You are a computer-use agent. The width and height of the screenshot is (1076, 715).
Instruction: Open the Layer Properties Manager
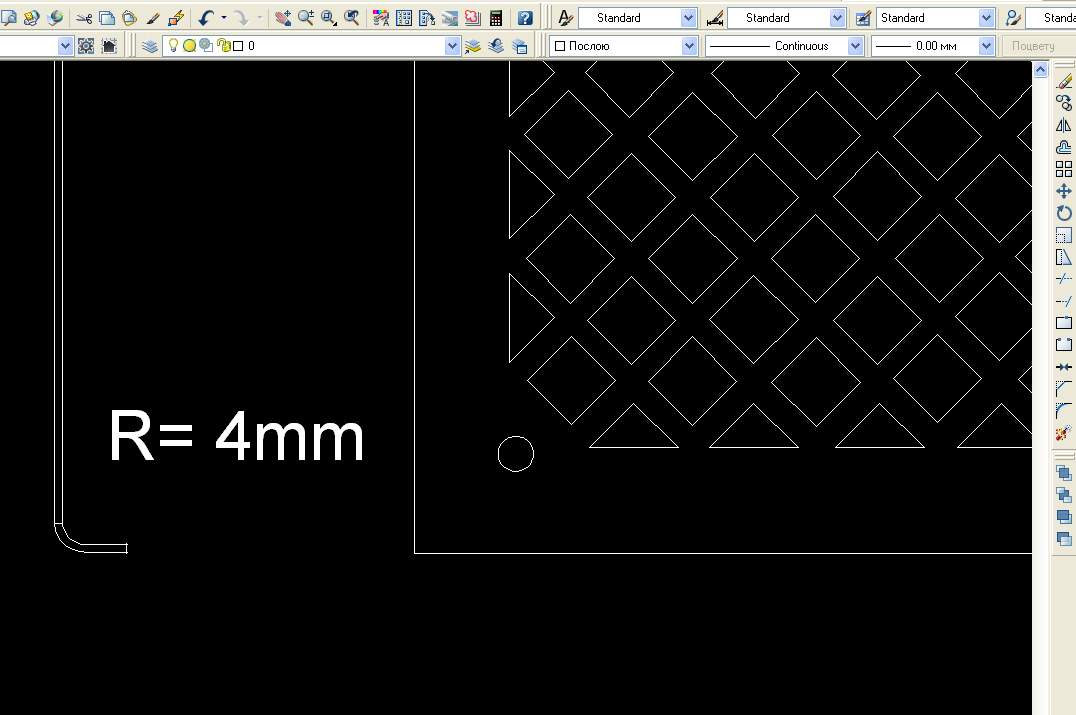pyautogui.click(x=150, y=46)
